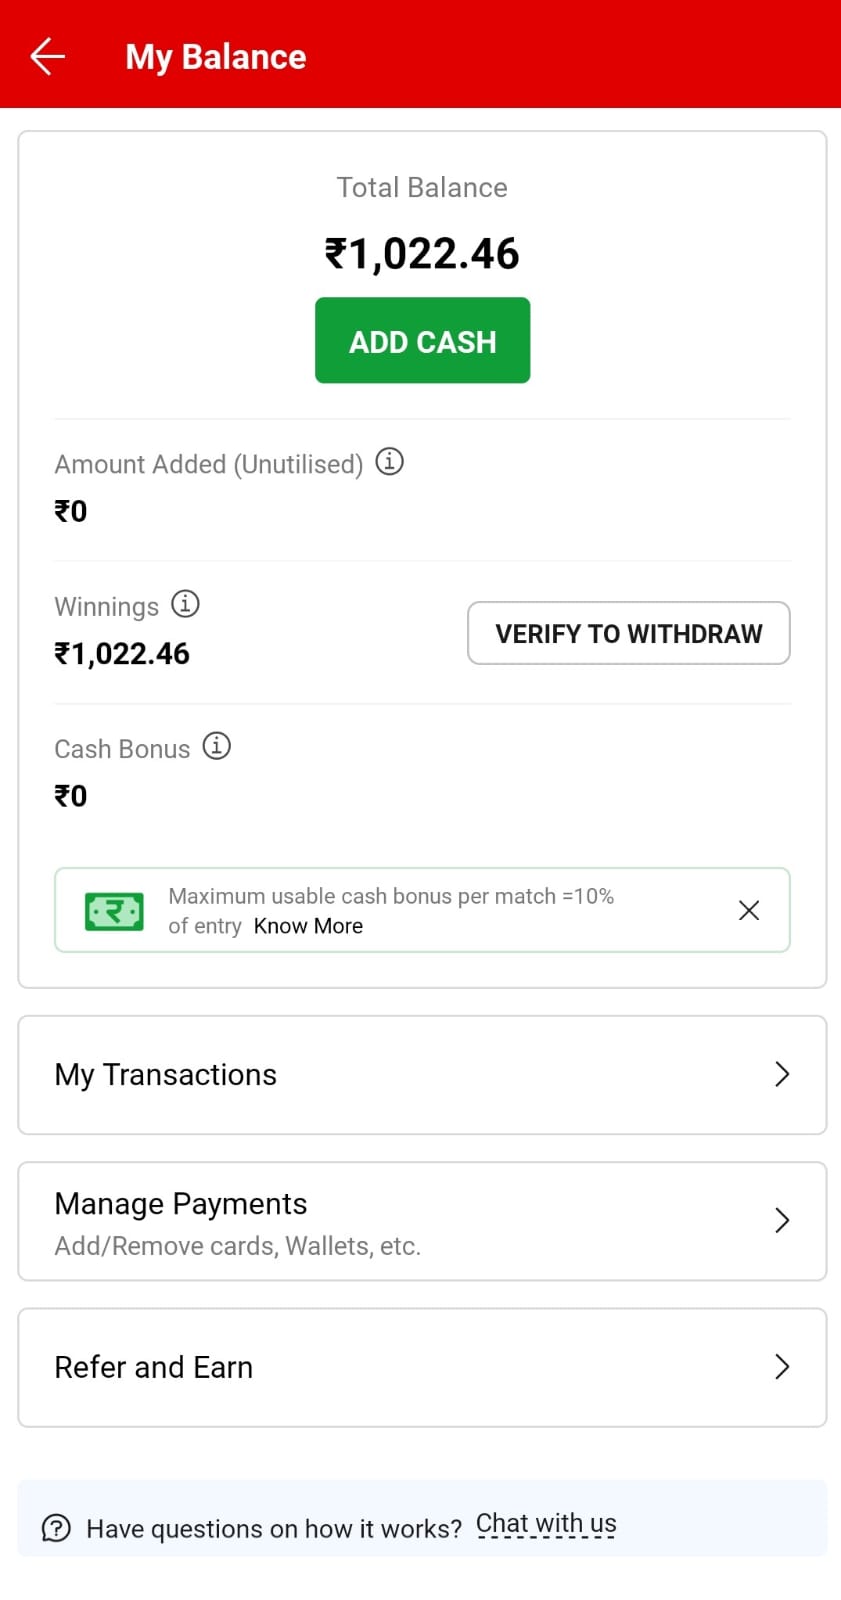Image resolution: width=841 pixels, height=1600 pixels.
Task: Open the Chat with us link
Action: 546,1524
